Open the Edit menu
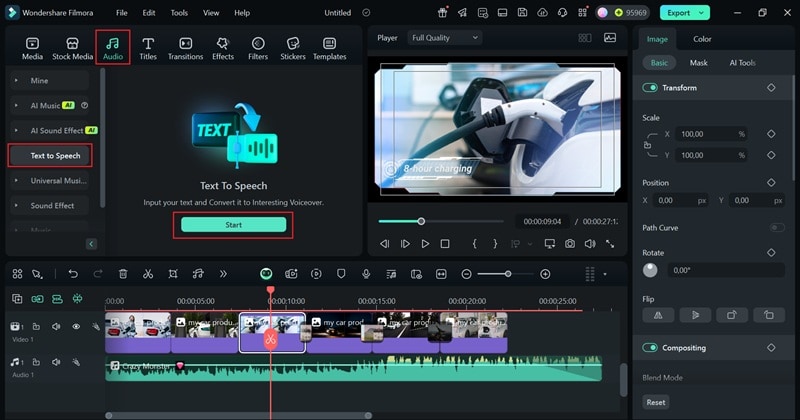 pyautogui.click(x=149, y=13)
